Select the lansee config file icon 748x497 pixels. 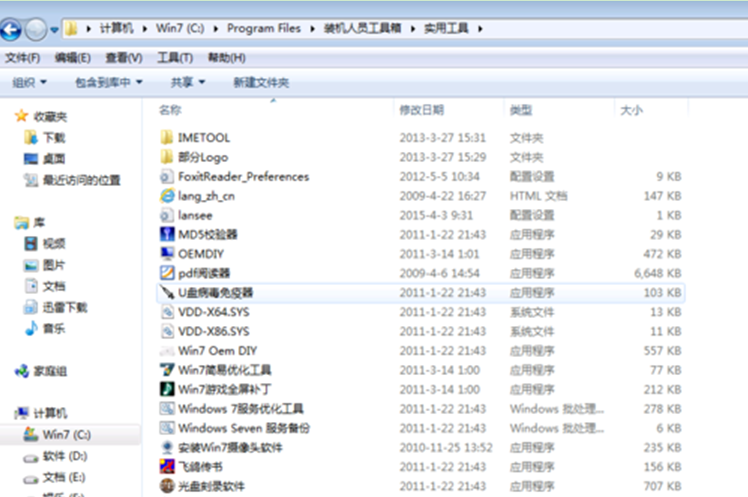coord(166,215)
